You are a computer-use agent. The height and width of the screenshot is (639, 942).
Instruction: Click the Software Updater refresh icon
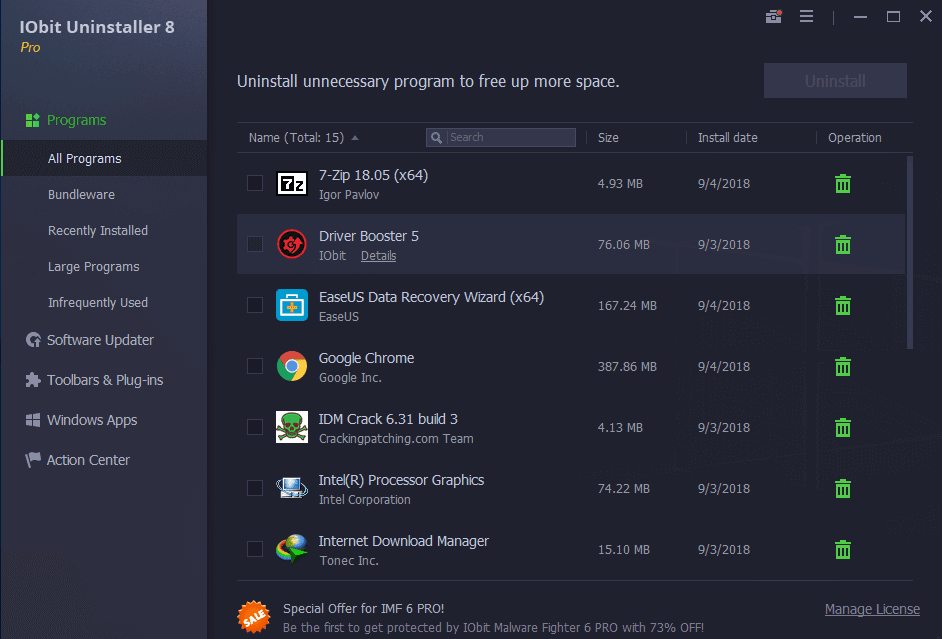click(x=33, y=340)
